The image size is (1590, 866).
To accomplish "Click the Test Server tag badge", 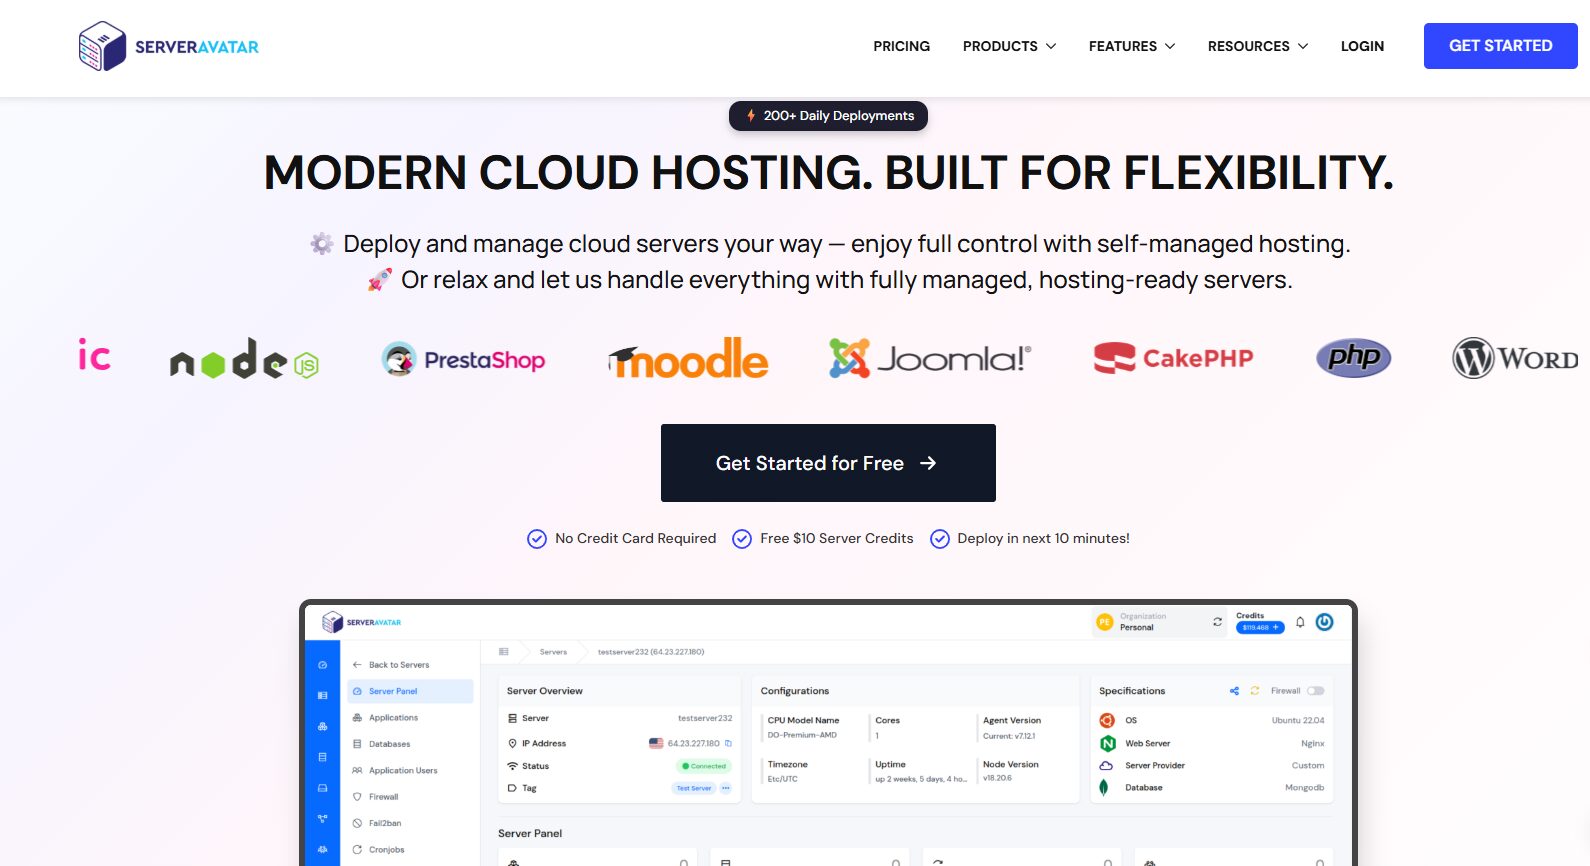I will [x=694, y=788].
